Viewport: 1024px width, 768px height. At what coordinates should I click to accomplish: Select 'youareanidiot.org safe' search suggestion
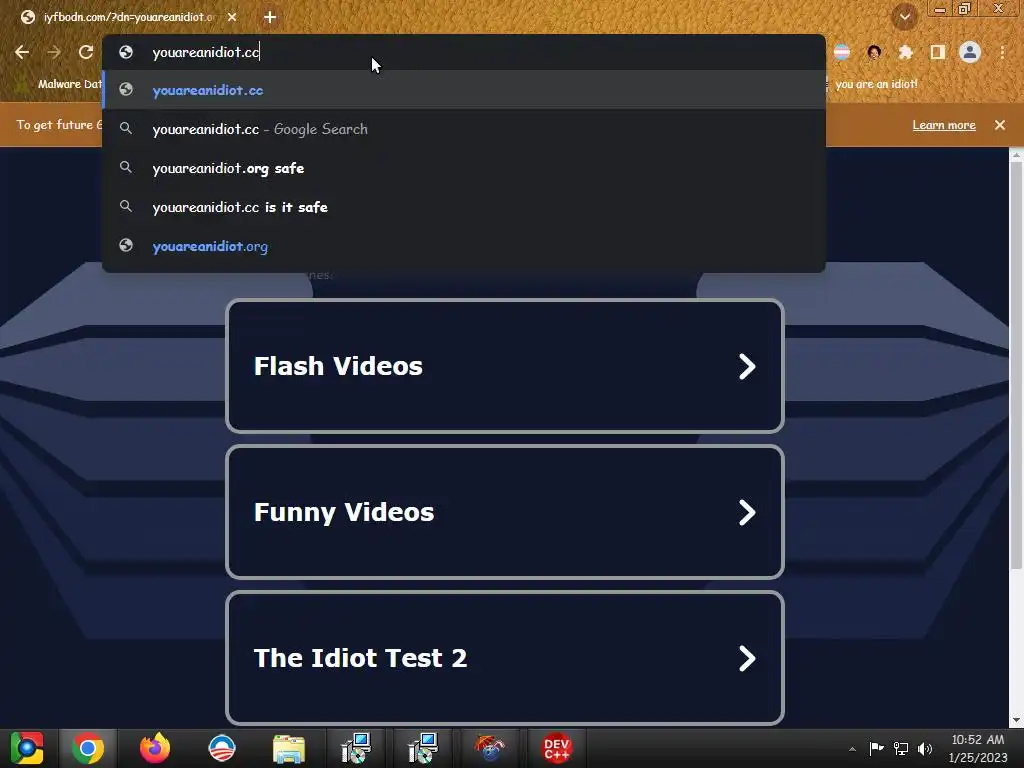(464, 168)
